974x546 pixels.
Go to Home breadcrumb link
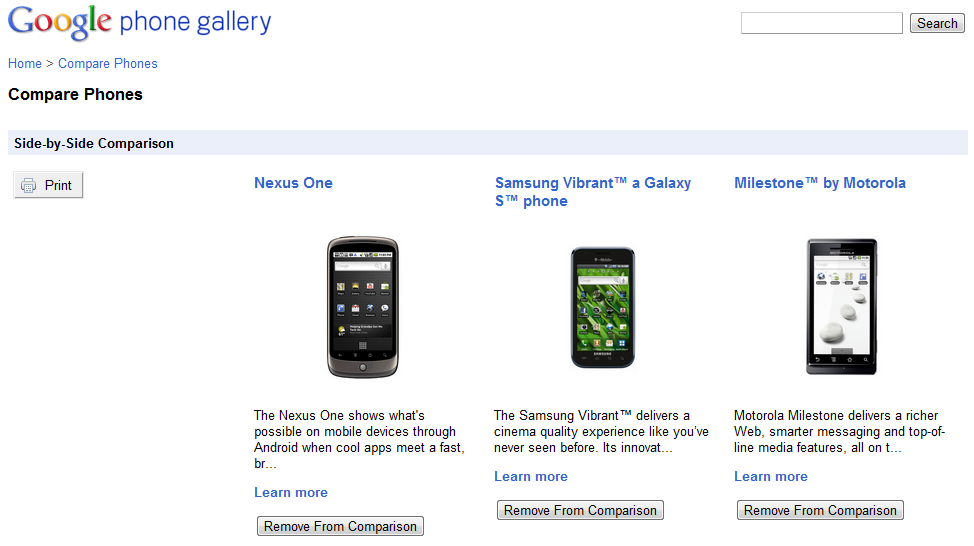[x=25, y=63]
